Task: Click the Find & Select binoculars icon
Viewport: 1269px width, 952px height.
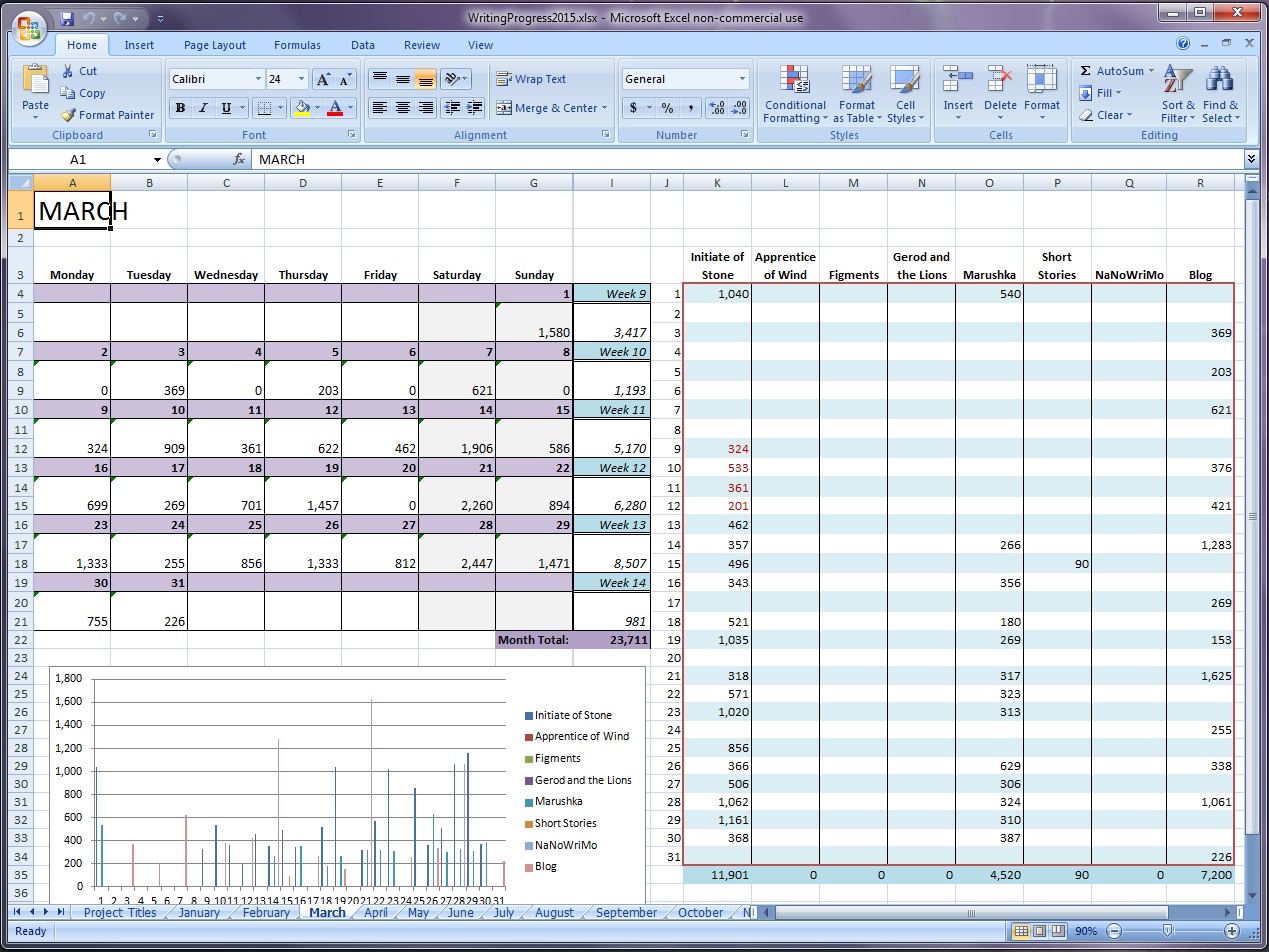Action: pos(1220,82)
